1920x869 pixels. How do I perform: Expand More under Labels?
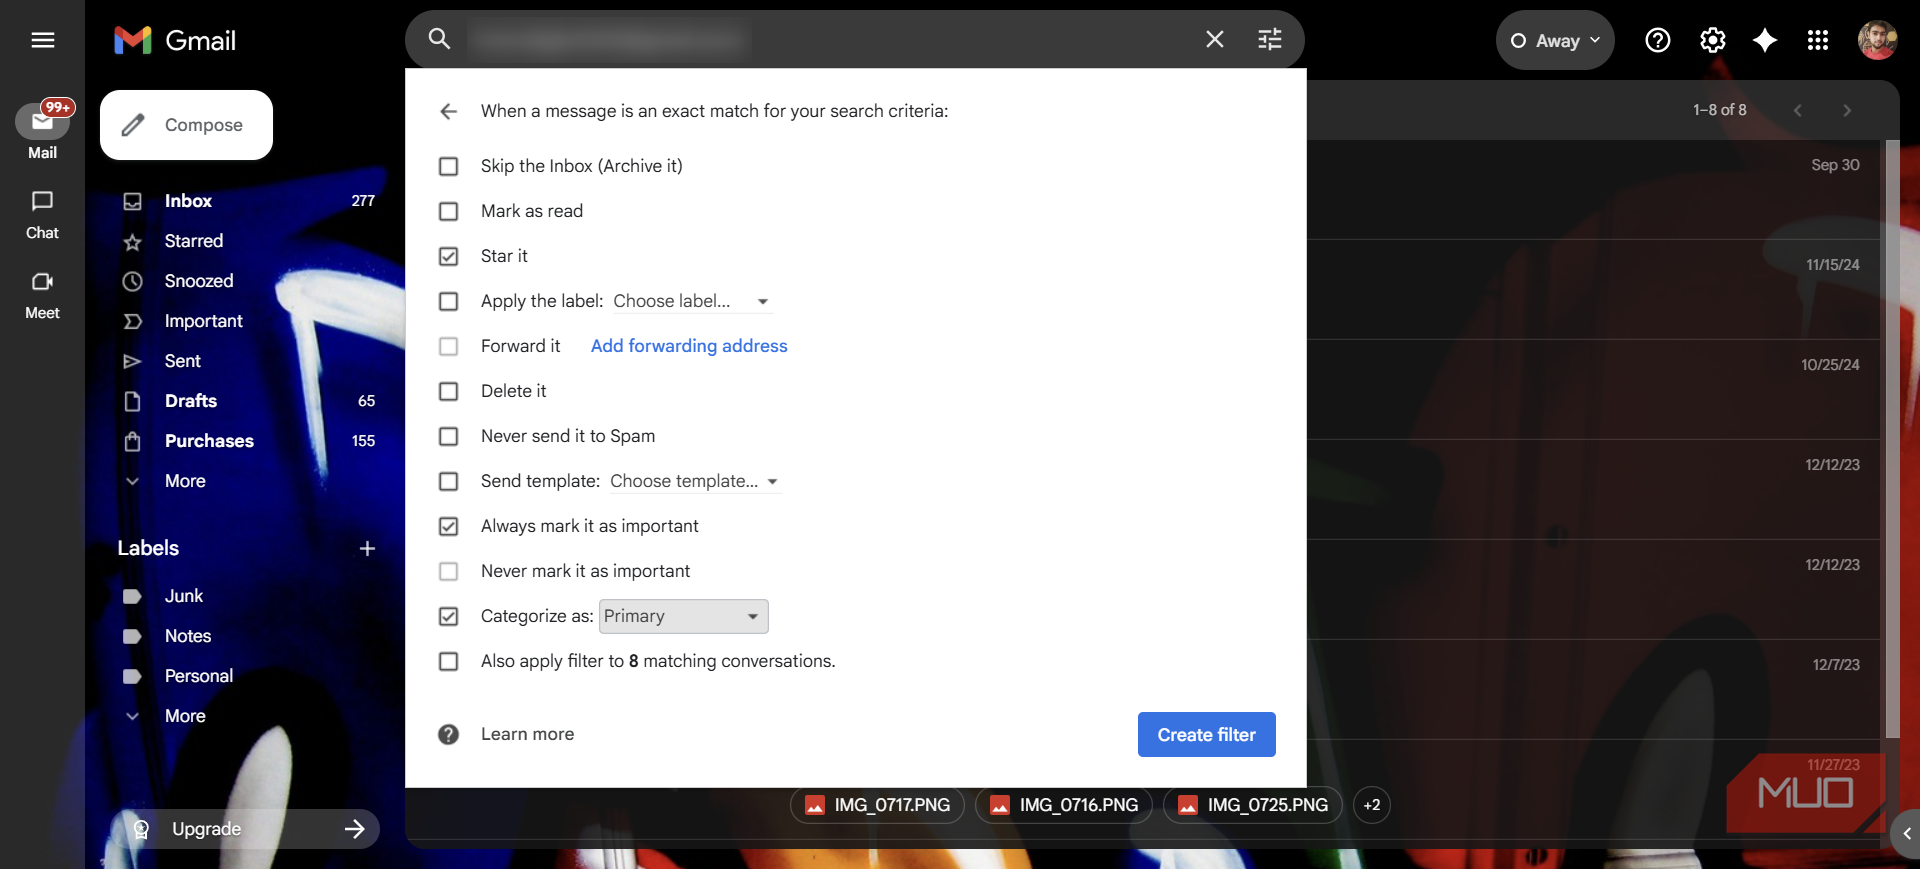click(185, 716)
